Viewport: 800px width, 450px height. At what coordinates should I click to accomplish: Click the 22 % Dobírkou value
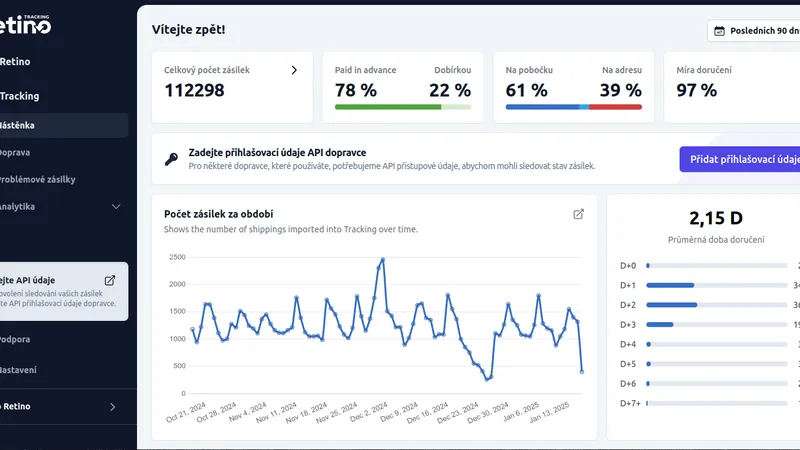pos(450,90)
